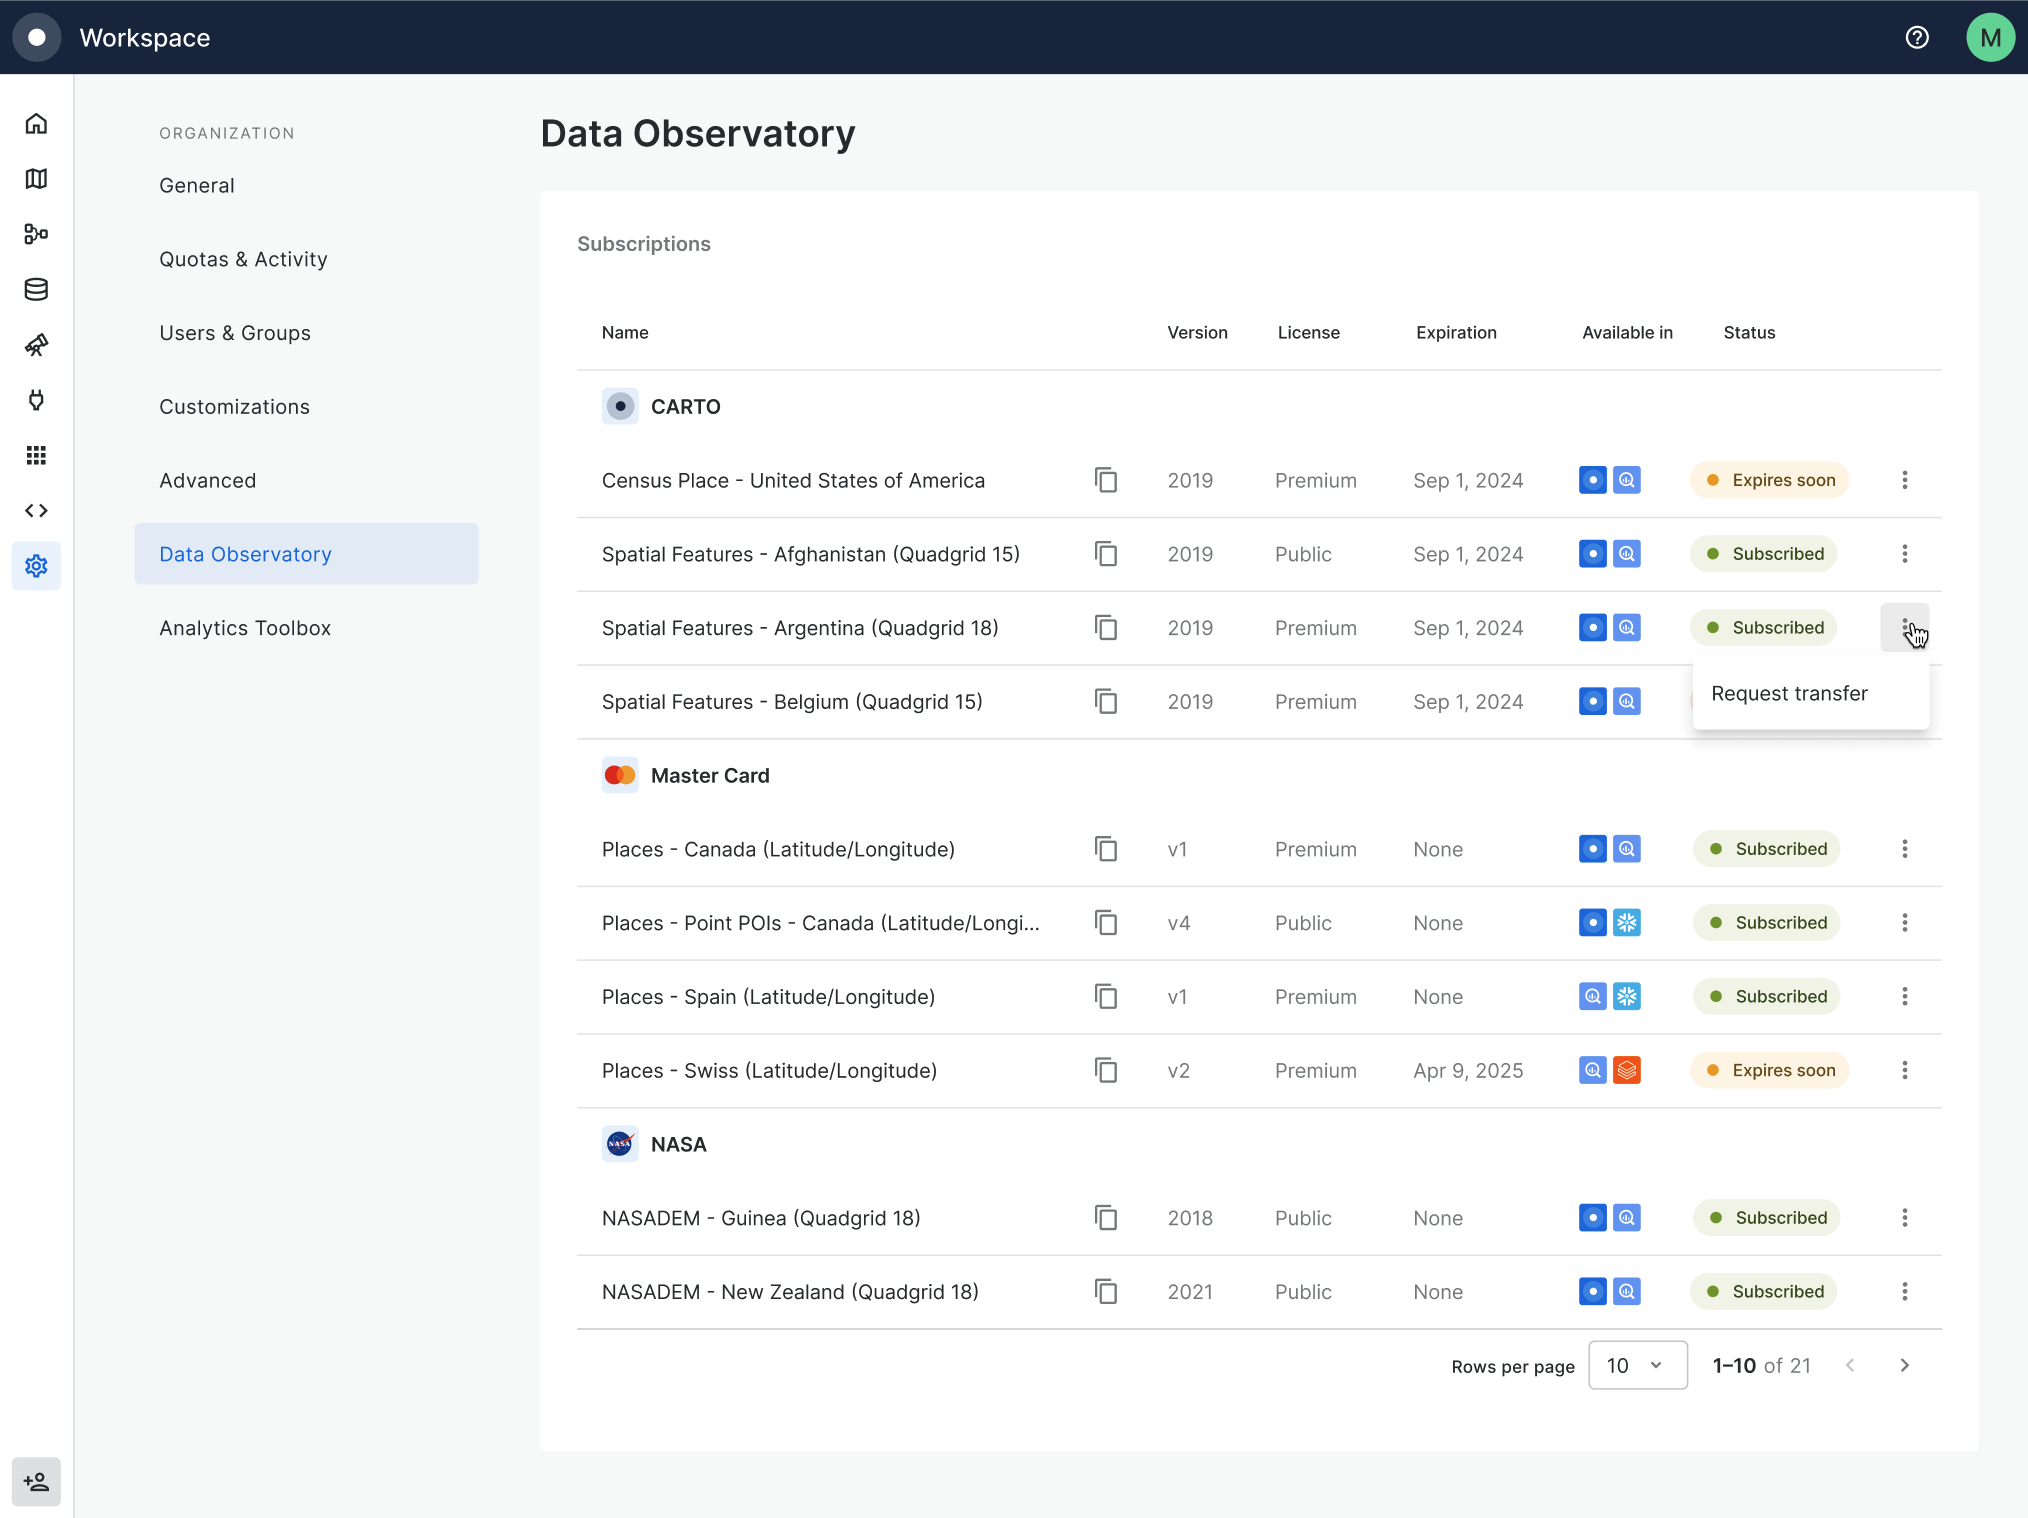Open Connections plug icon in sidebar
This screenshot has height=1518, width=2028.
pyautogui.click(x=36, y=400)
